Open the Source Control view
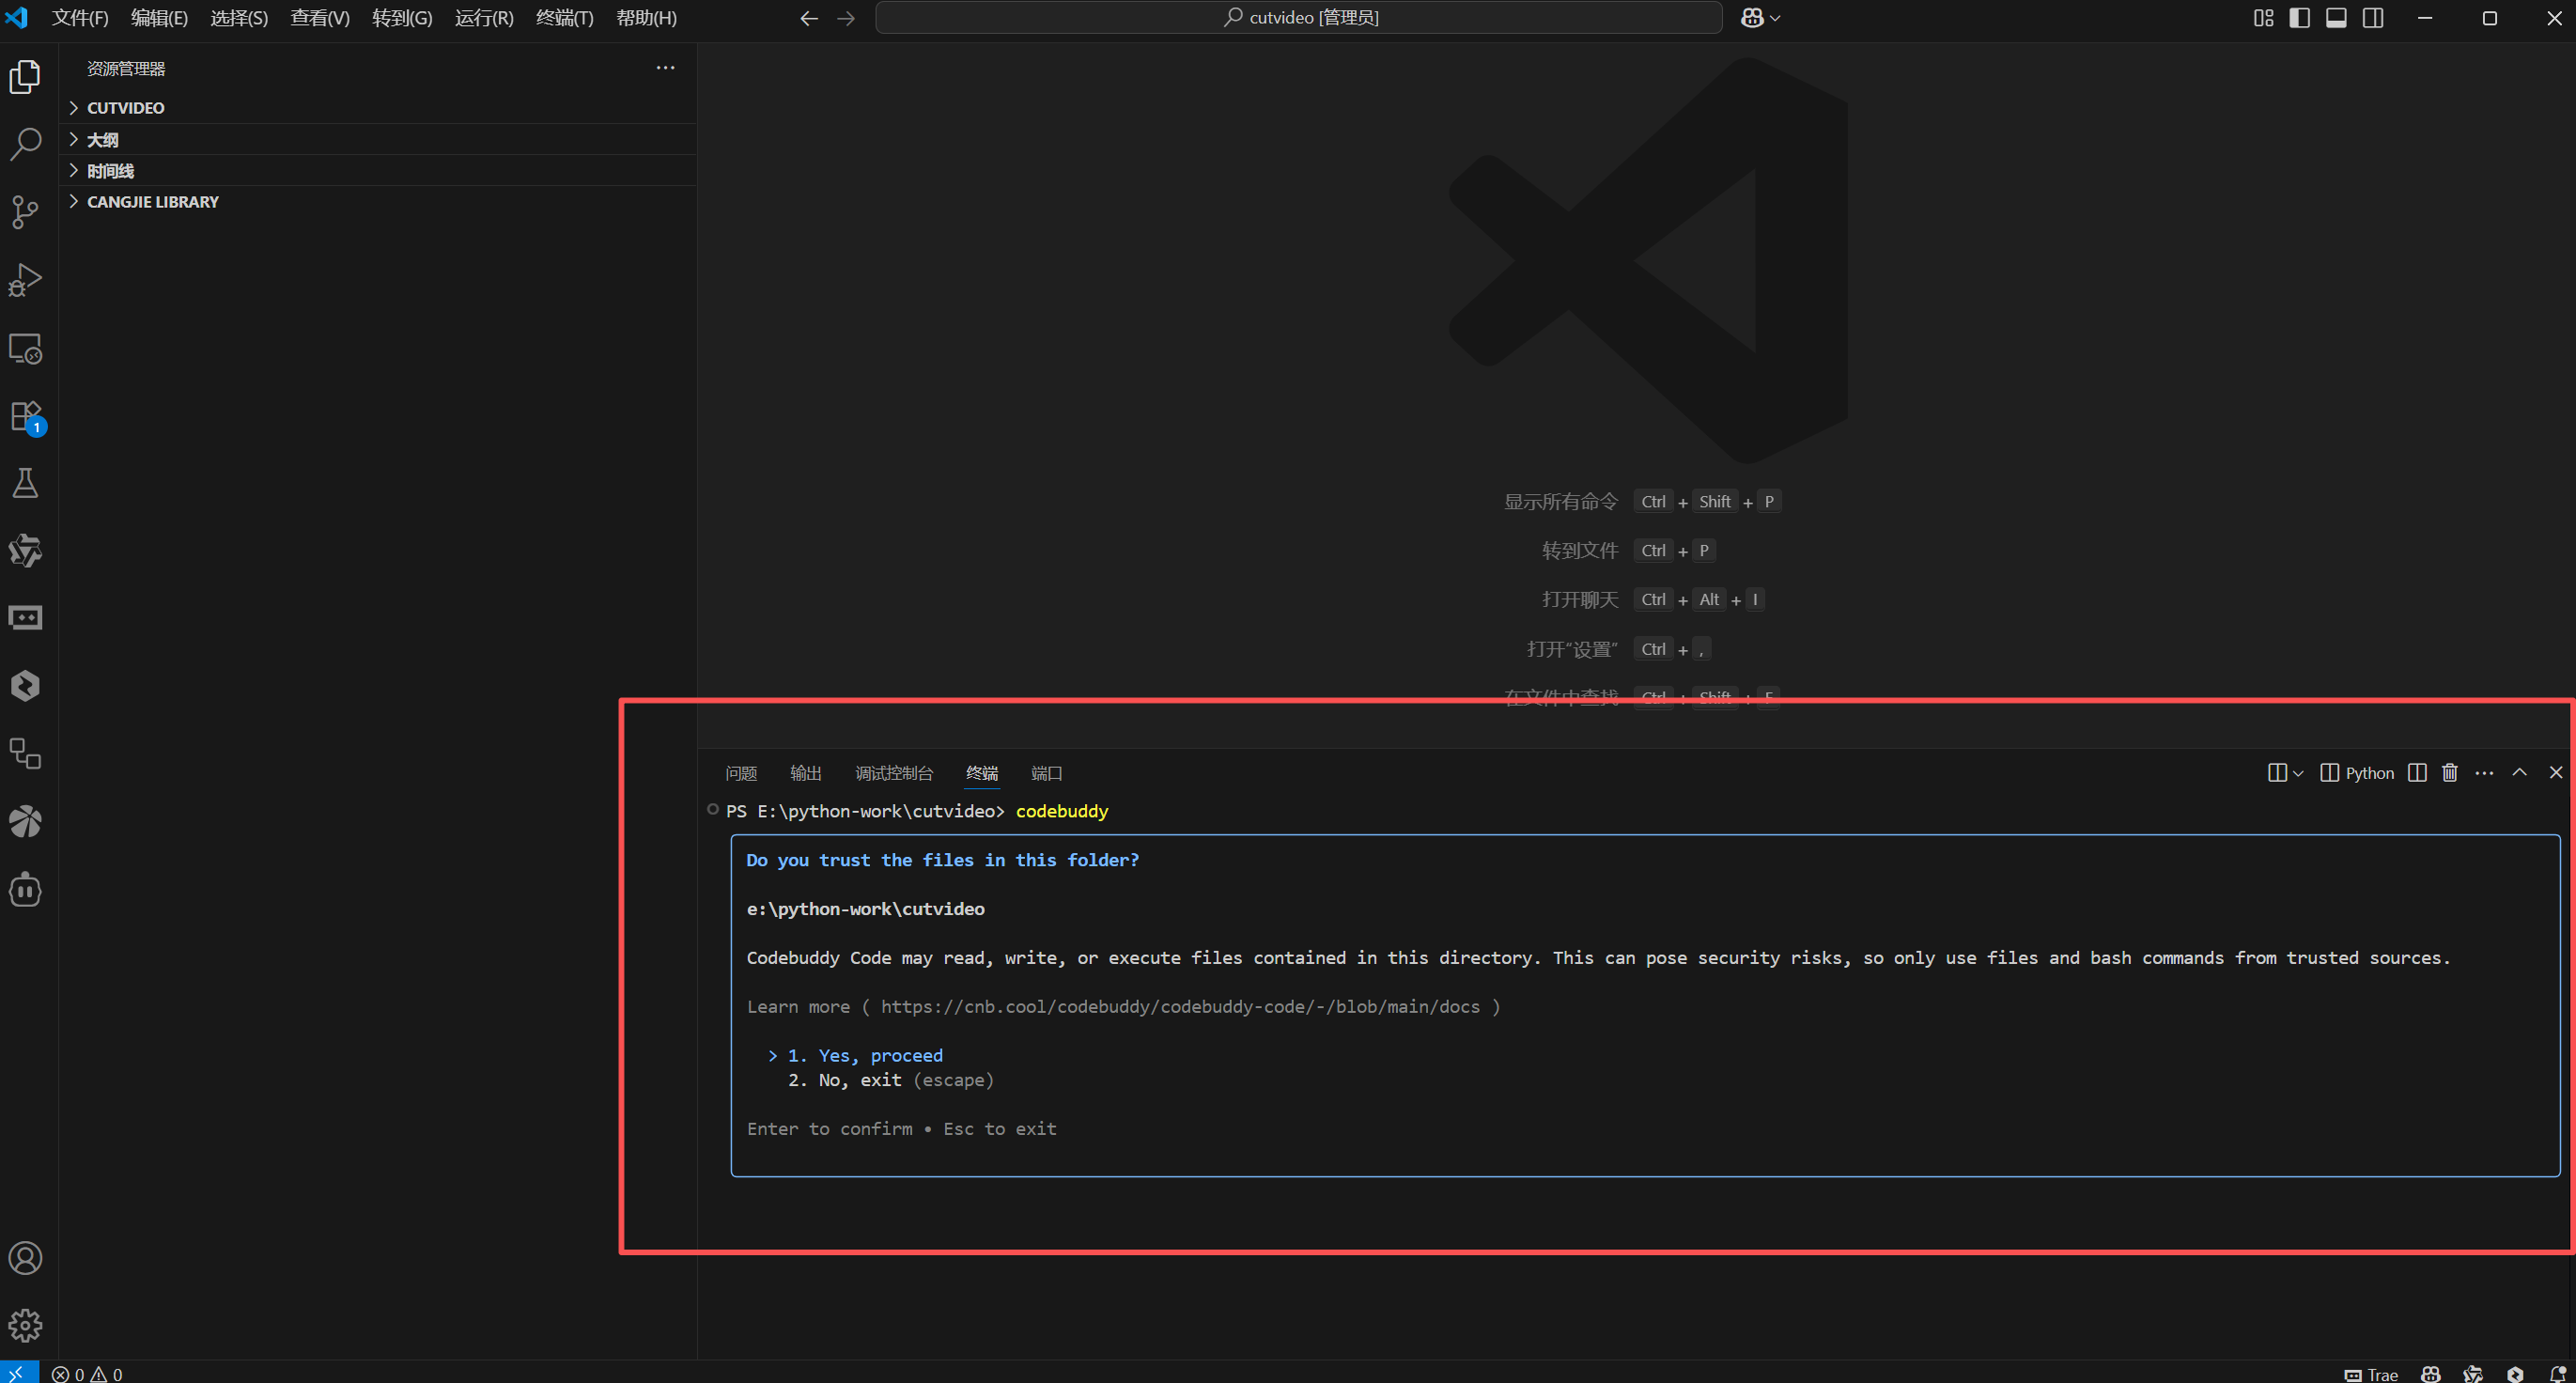Viewport: 2576px width, 1383px height. (25, 211)
